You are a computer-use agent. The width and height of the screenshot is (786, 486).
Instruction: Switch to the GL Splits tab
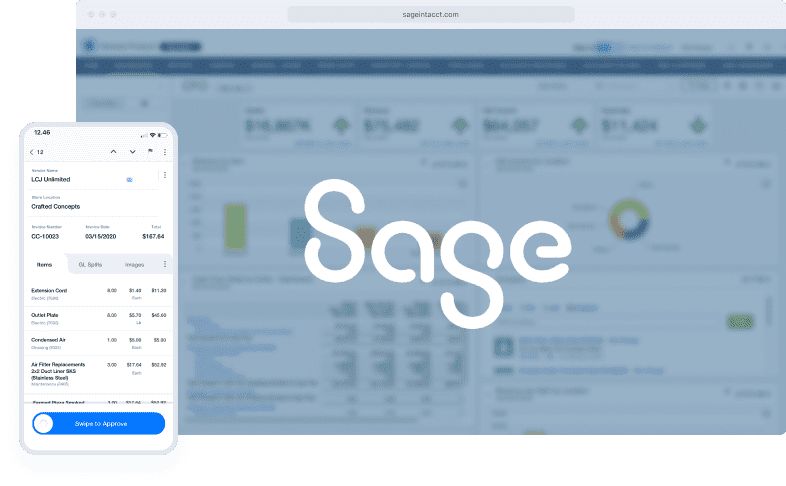pyautogui.click(x=89, y=264)
